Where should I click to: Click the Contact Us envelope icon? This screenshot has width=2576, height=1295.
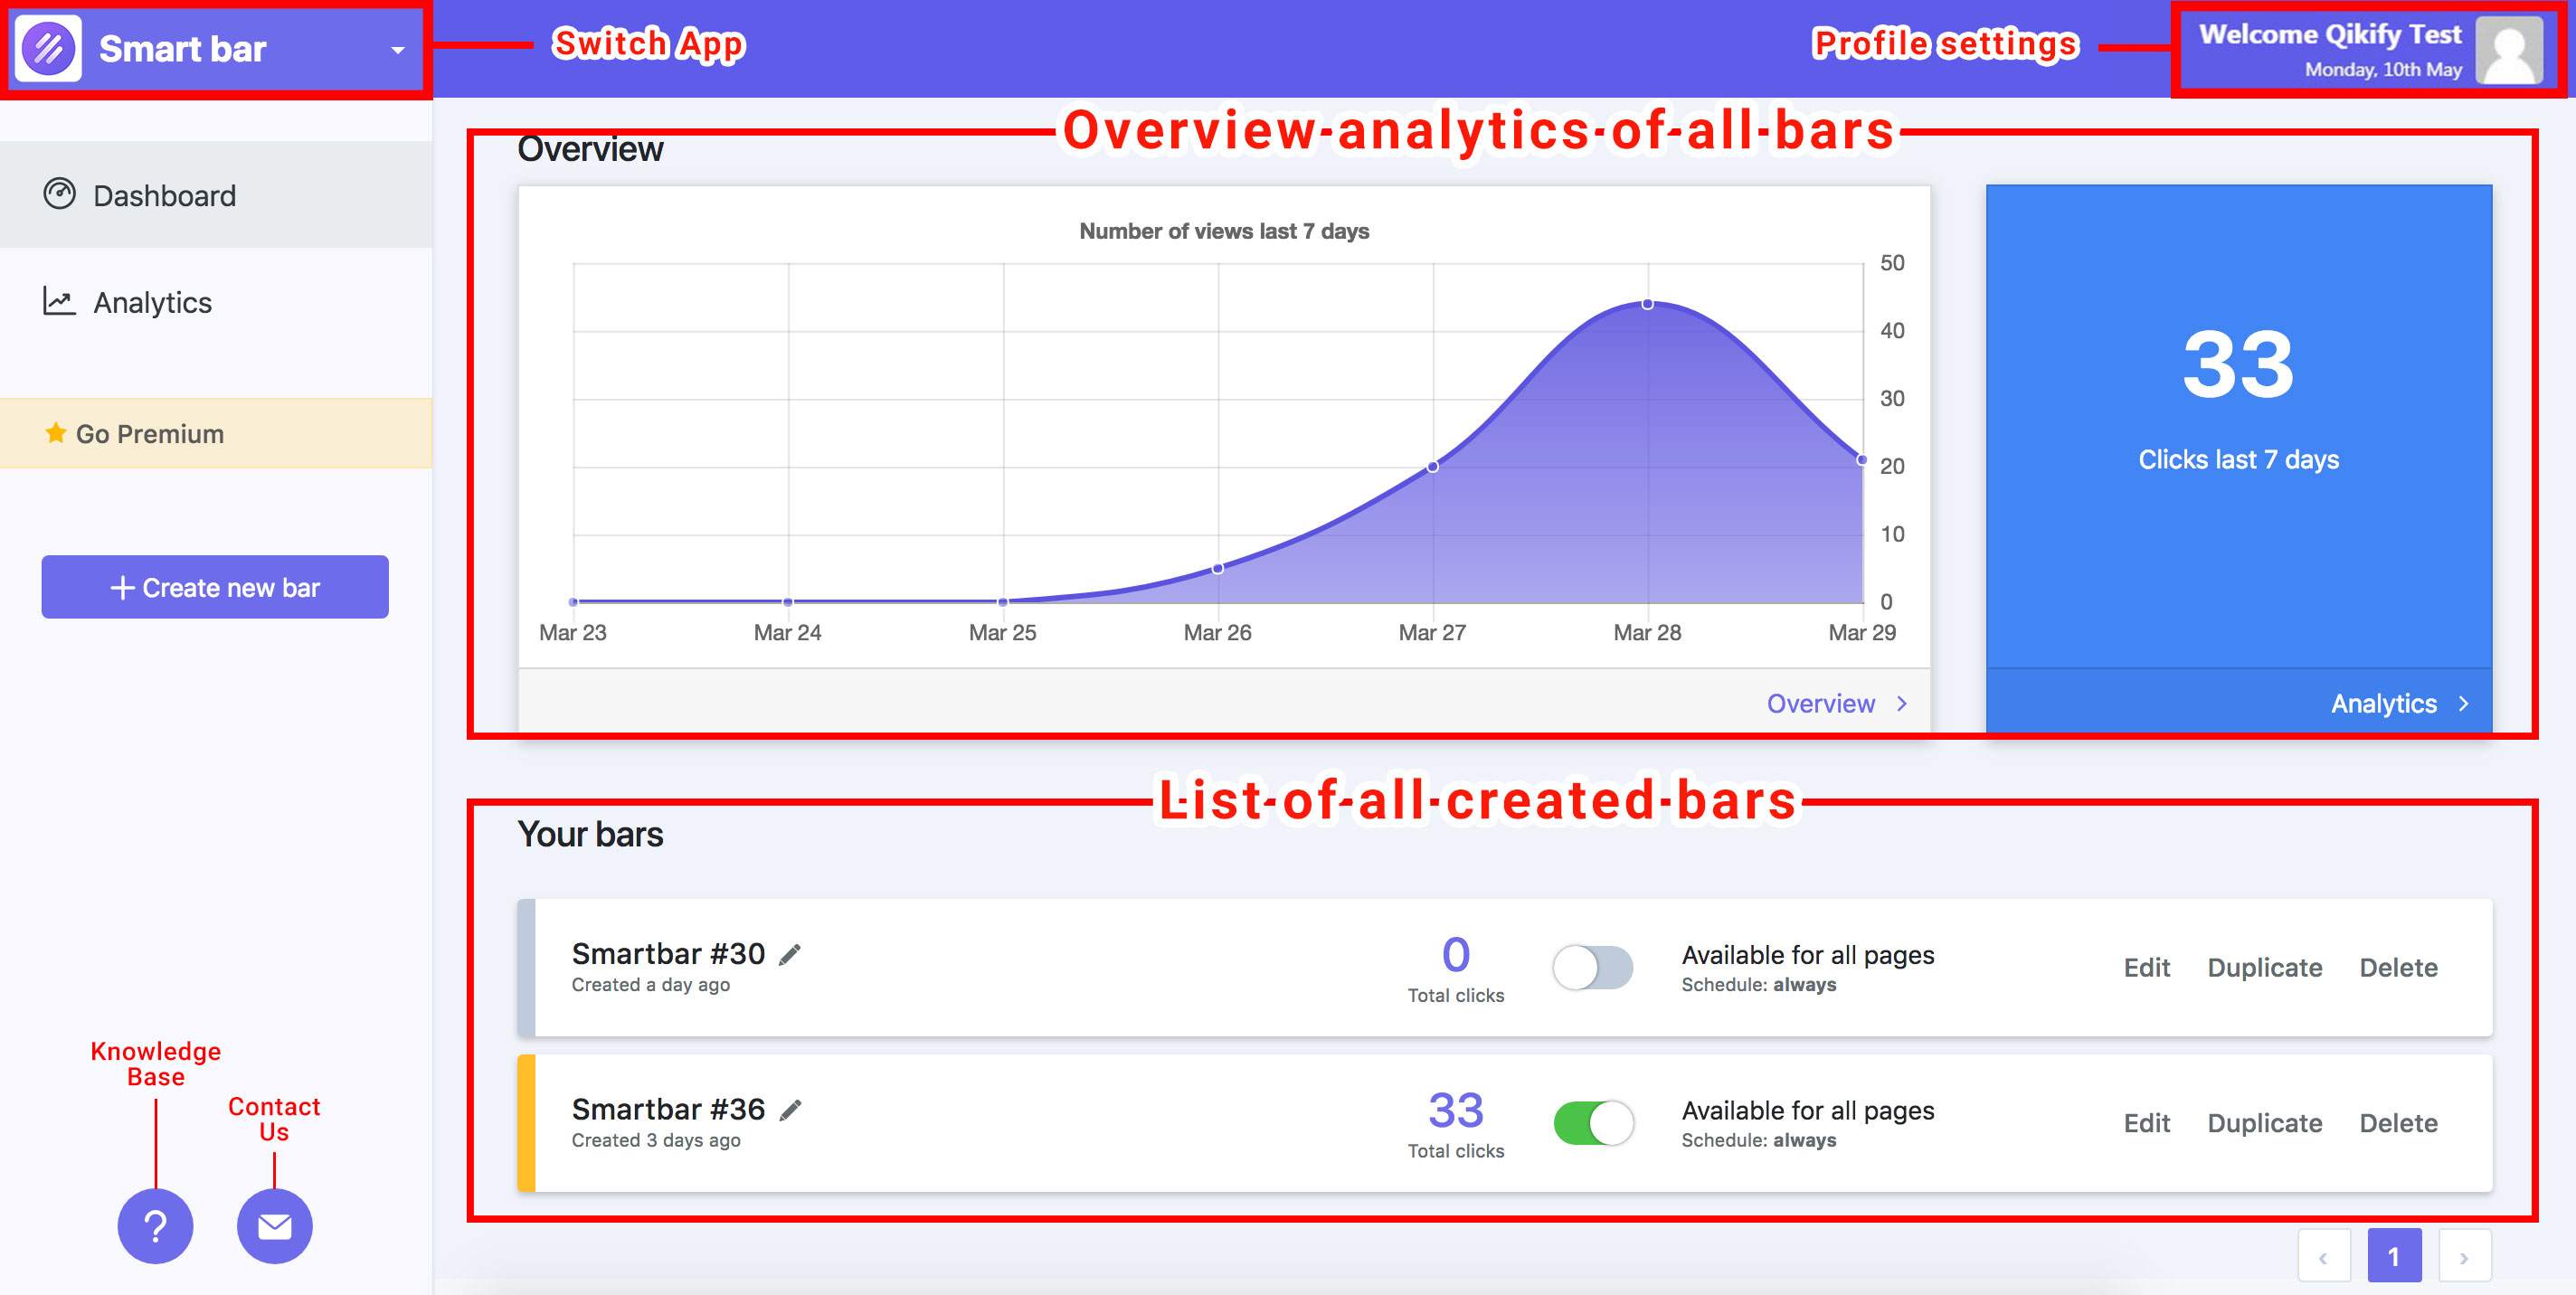pyautogui.click(x=274, y=1225)
